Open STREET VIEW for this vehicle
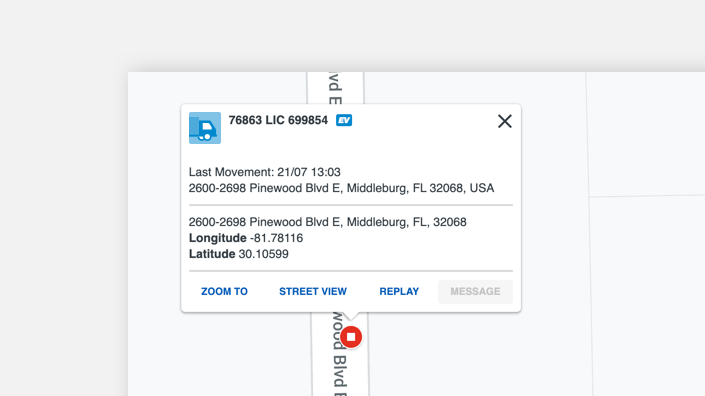 point(313,292)
